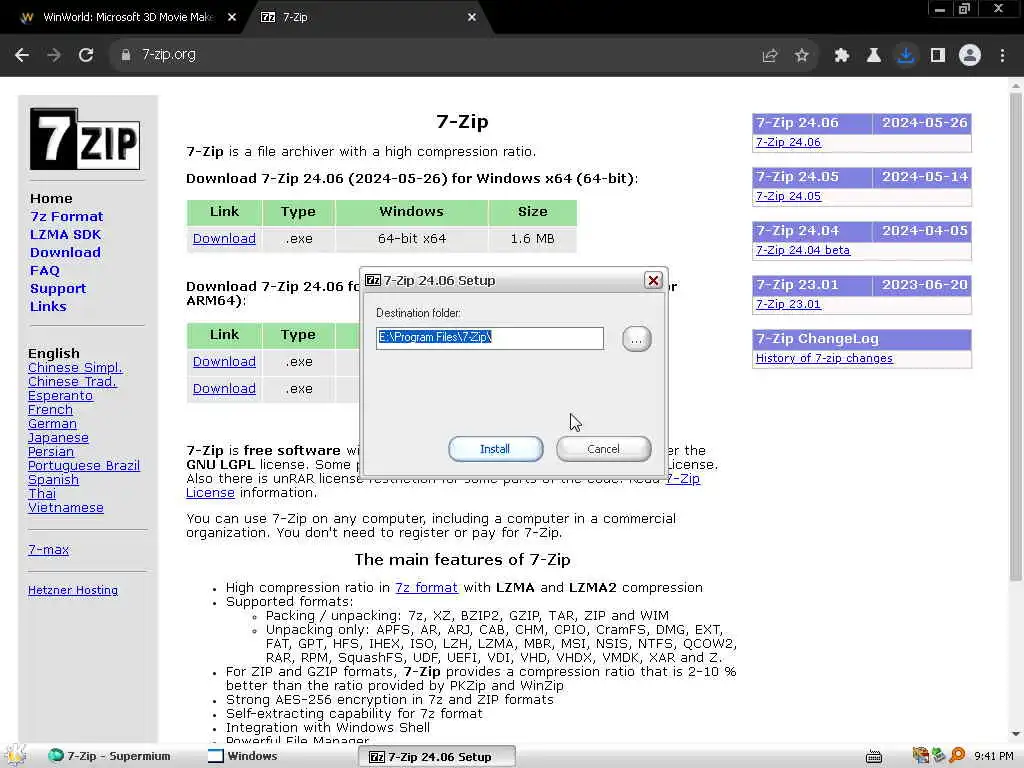
Task: Open 7-Zip 24.04 beta link
Action: 803,250
